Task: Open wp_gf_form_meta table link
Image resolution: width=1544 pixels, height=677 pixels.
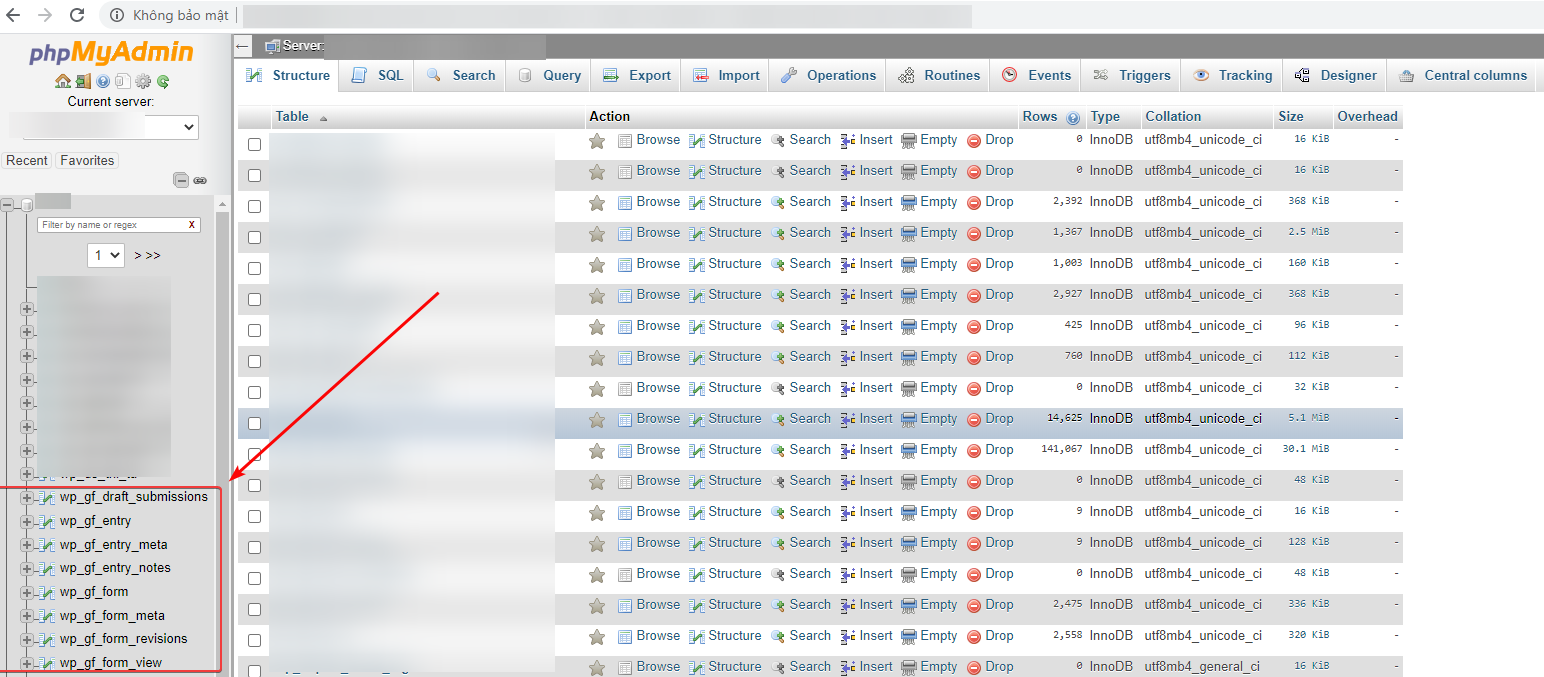Action: coord(112,616)
